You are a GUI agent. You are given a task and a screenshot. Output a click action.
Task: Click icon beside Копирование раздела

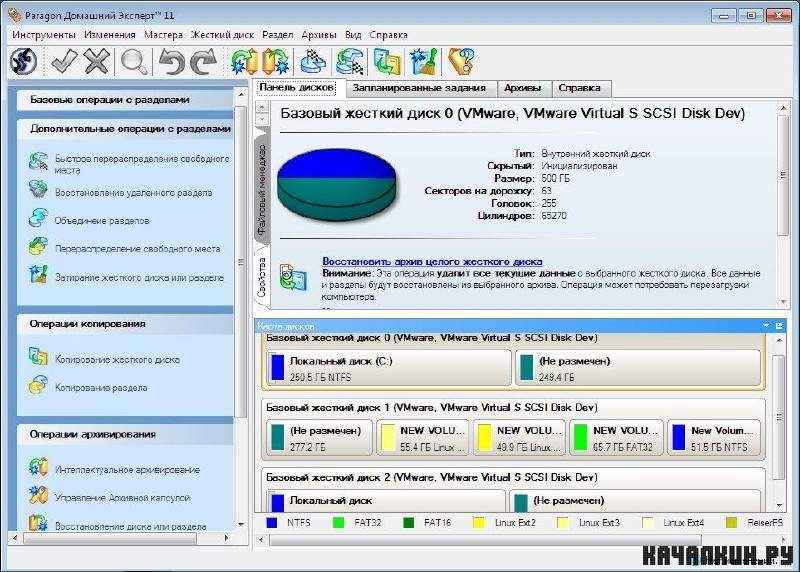click(x=38, y=385)
